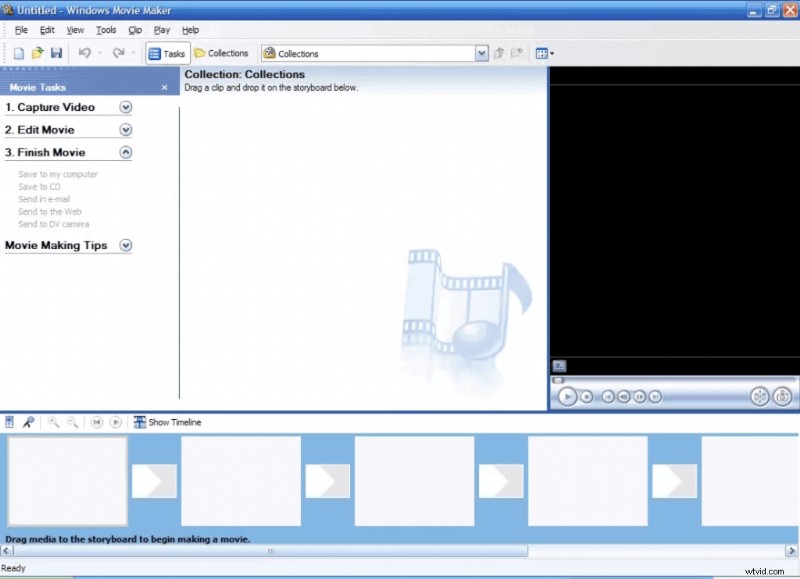
Task: Toggle the Collections pane button
Action: coord(221,53)
